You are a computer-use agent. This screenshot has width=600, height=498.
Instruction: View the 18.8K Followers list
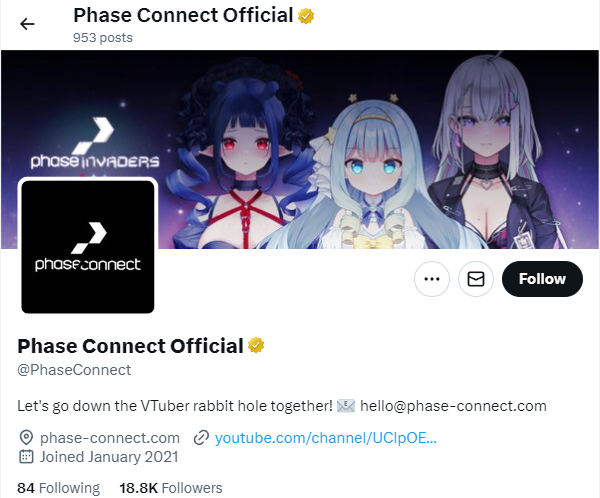click(x=171, y=488)
